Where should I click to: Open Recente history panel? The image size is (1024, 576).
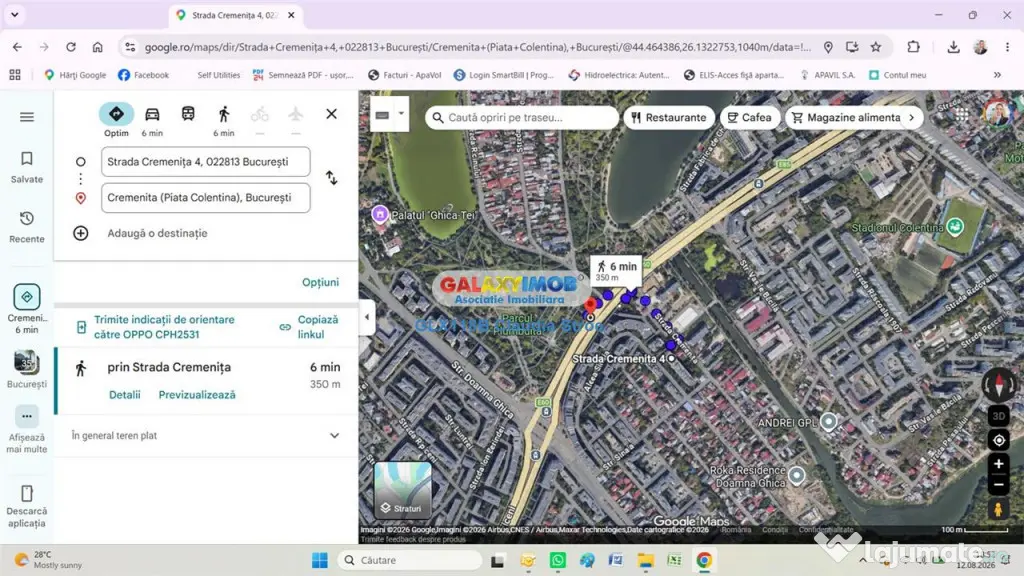[27, 227]
